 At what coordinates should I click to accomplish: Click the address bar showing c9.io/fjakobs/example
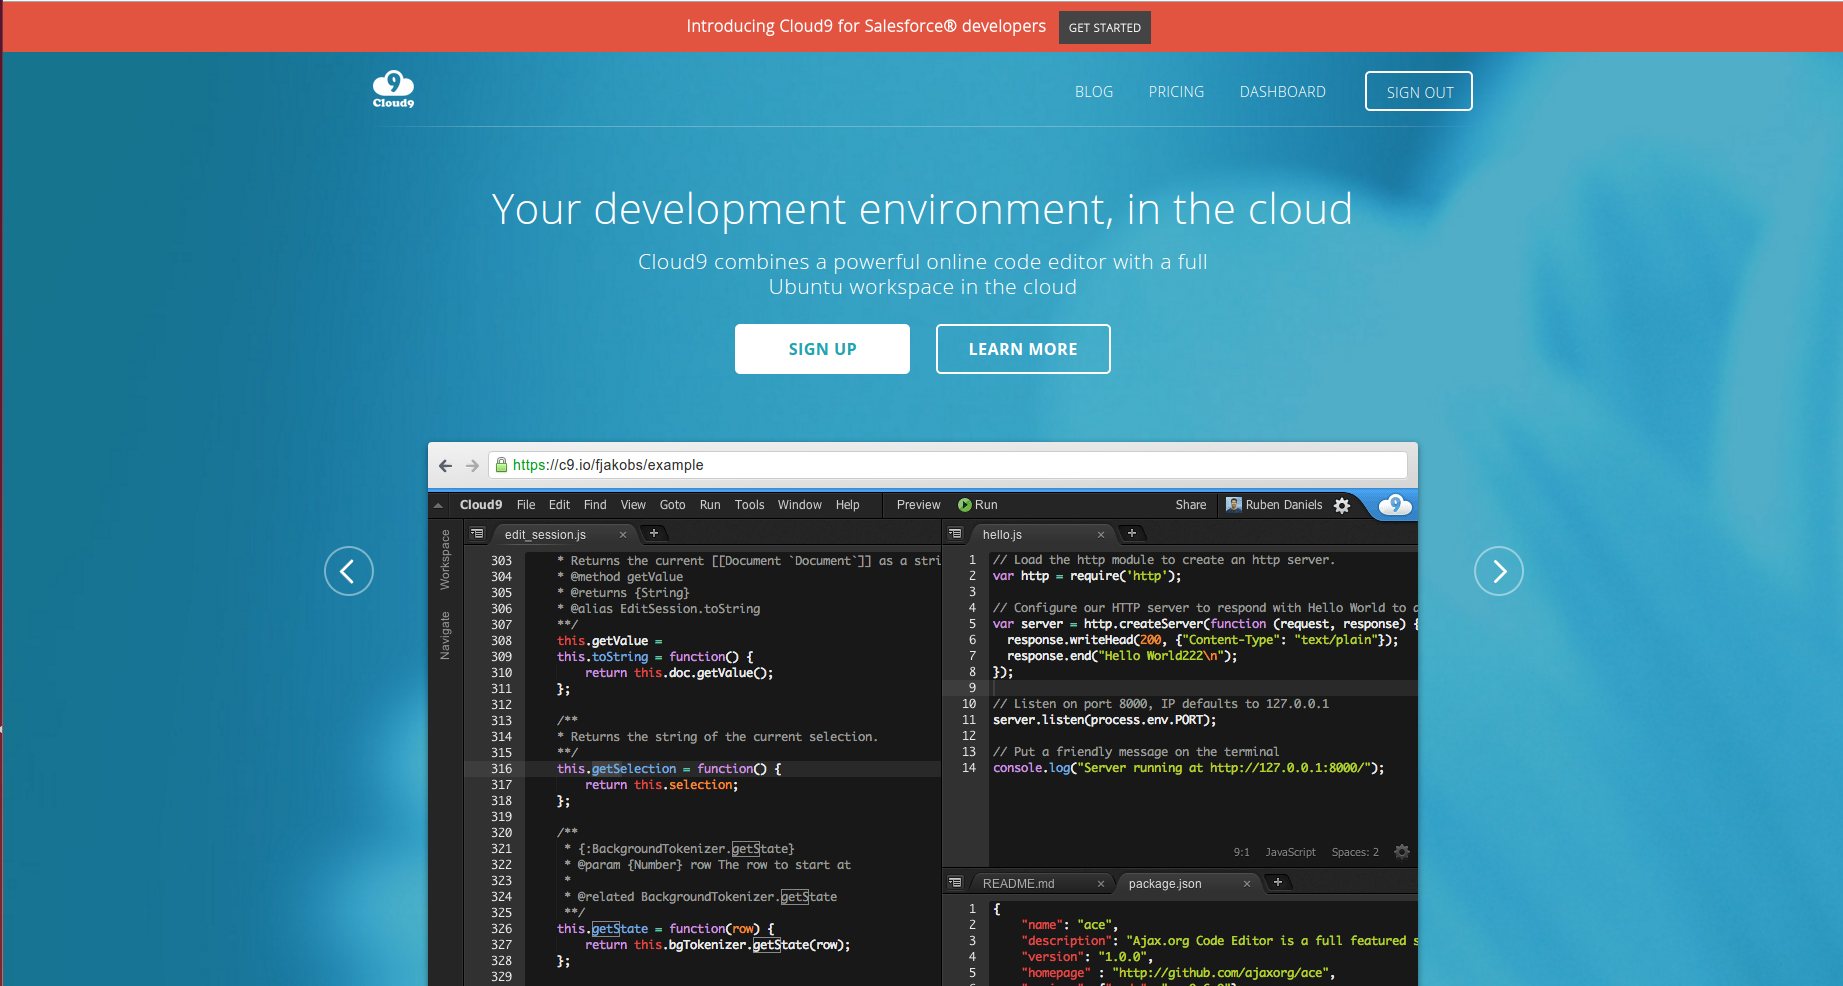click(x=948, y=465)
